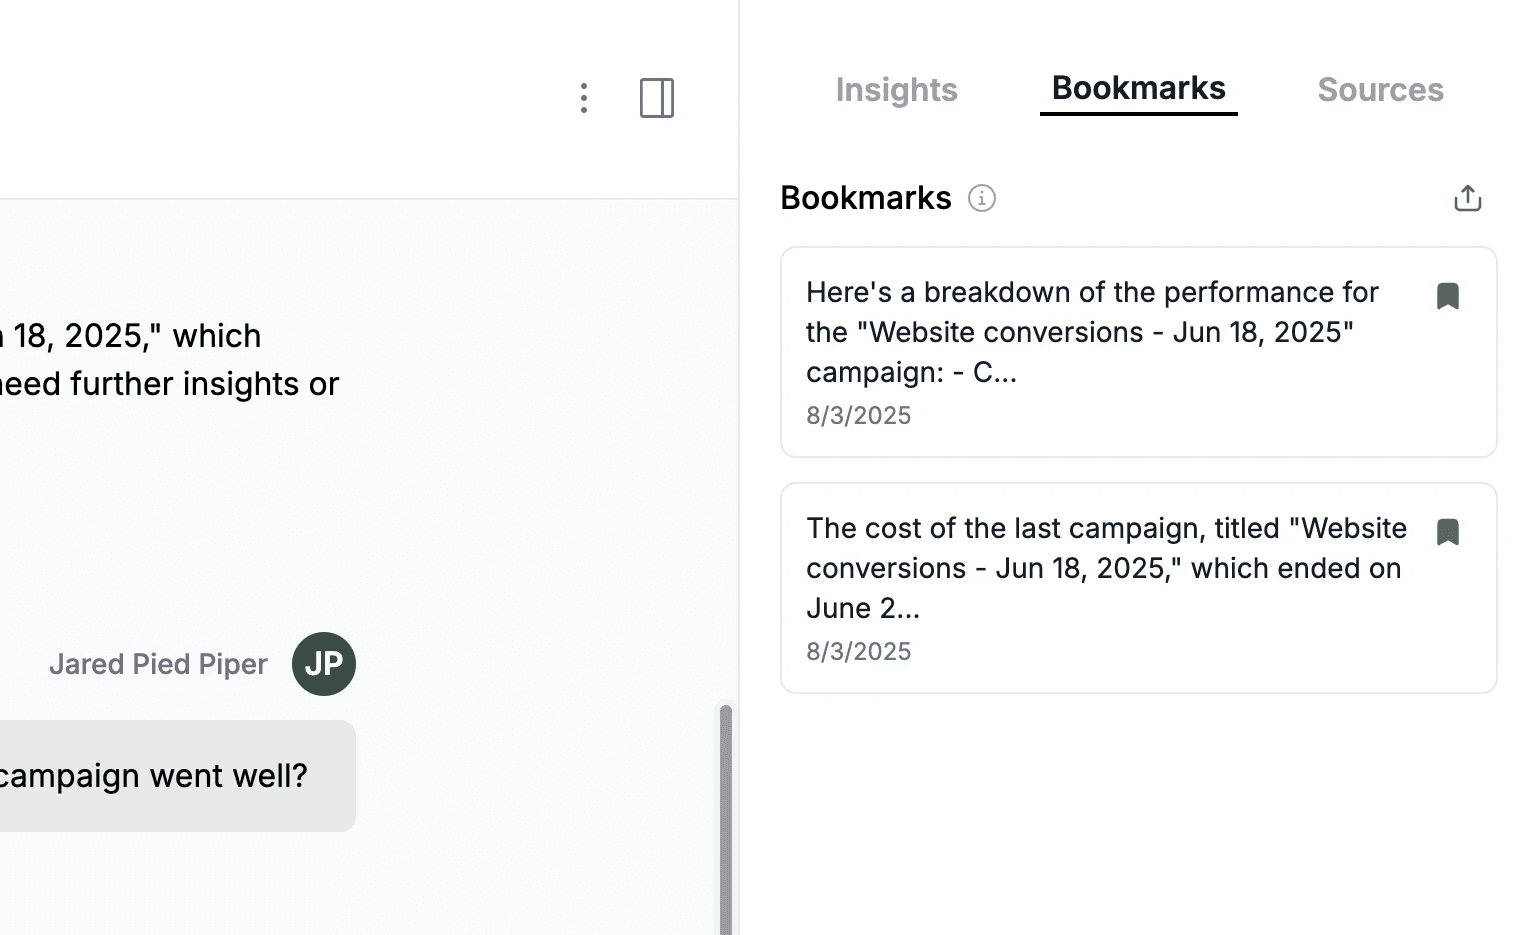Click the 8/3/2025 date on second bookmark
The width and height of the screenshot is (1538, 935).
[x=859, y=652]
